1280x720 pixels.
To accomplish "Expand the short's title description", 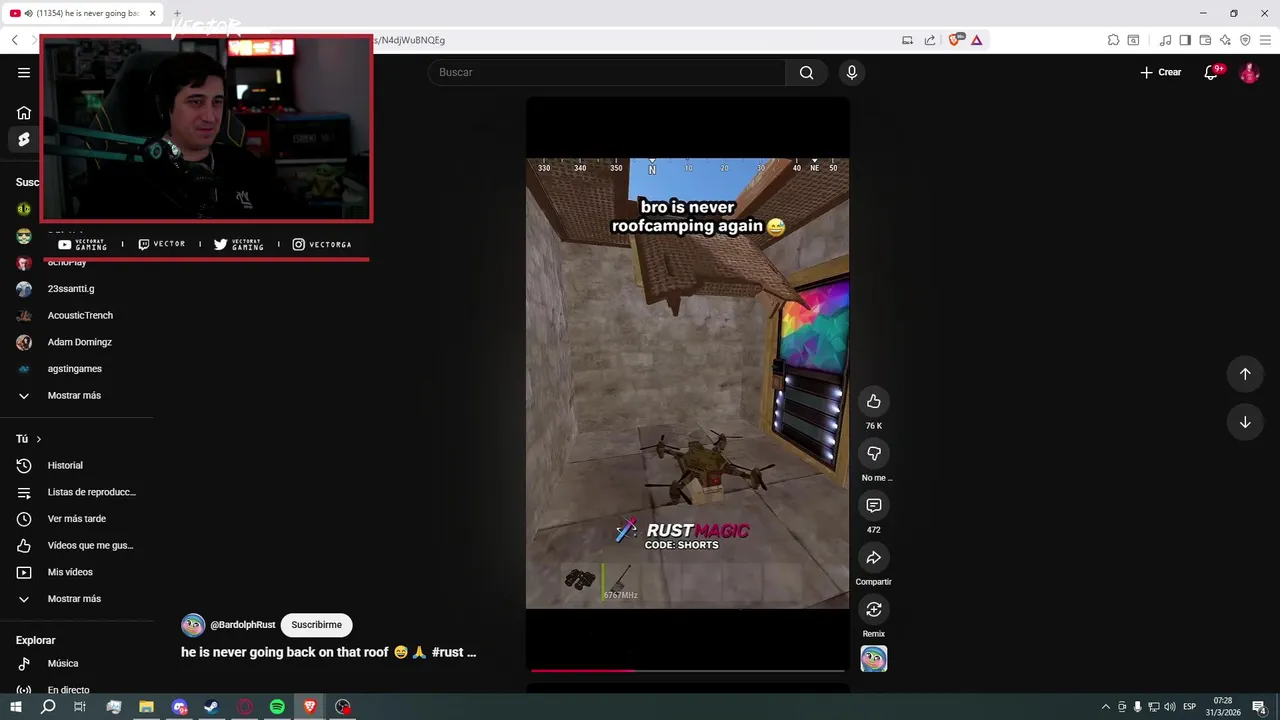I will 328,652.
